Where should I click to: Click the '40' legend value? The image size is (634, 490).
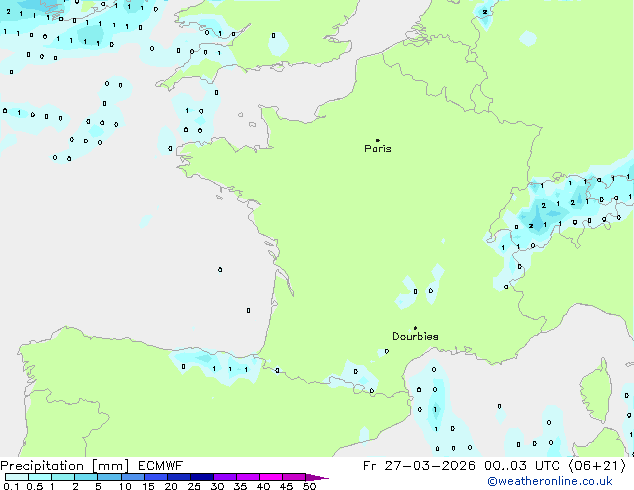[263, 486]
